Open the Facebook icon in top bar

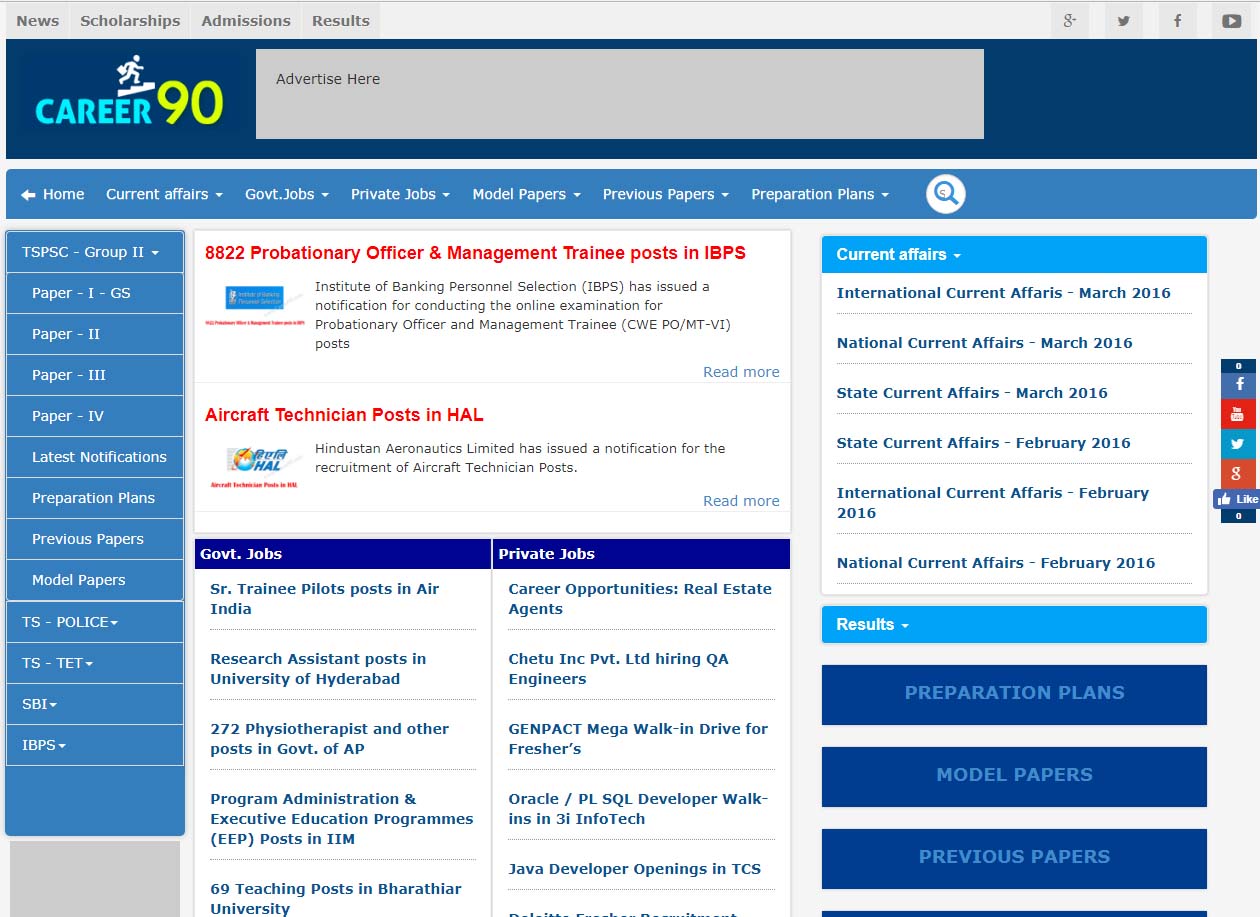pyautogui.click(x=1178, y=21)
